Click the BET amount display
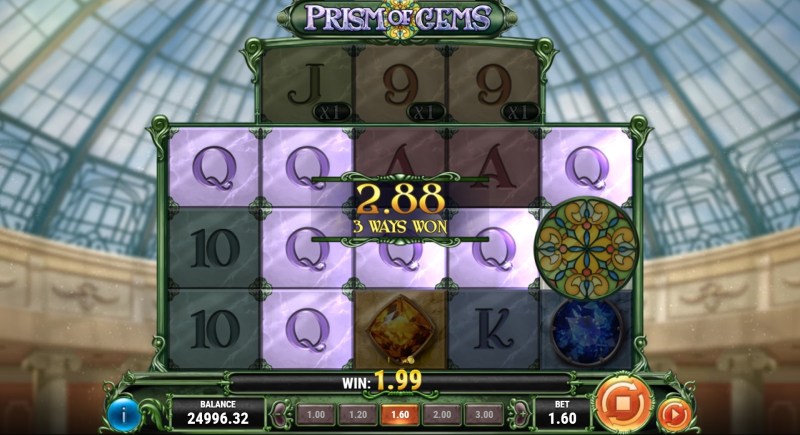Image resolution: width=800 pixels, height=435 pixels. [x=562, y=413]
